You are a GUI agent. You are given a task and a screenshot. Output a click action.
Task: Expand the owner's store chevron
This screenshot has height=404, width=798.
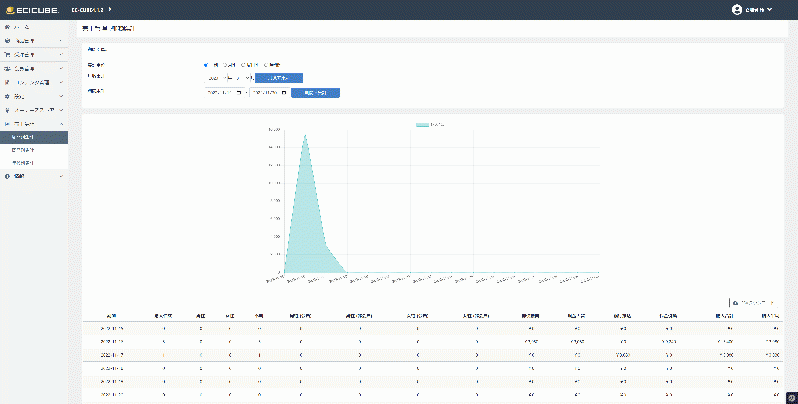[61, 110]
